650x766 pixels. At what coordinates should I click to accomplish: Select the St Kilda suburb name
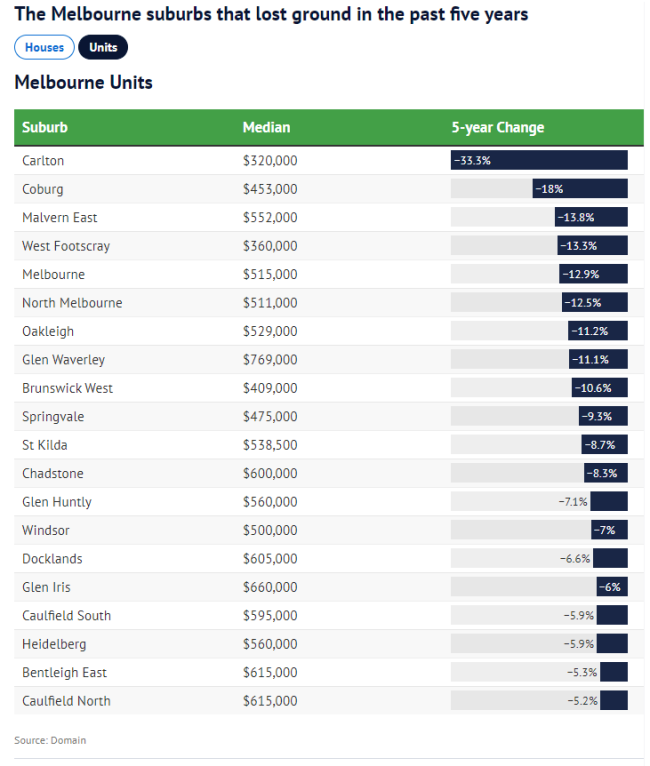coord(45,445)
